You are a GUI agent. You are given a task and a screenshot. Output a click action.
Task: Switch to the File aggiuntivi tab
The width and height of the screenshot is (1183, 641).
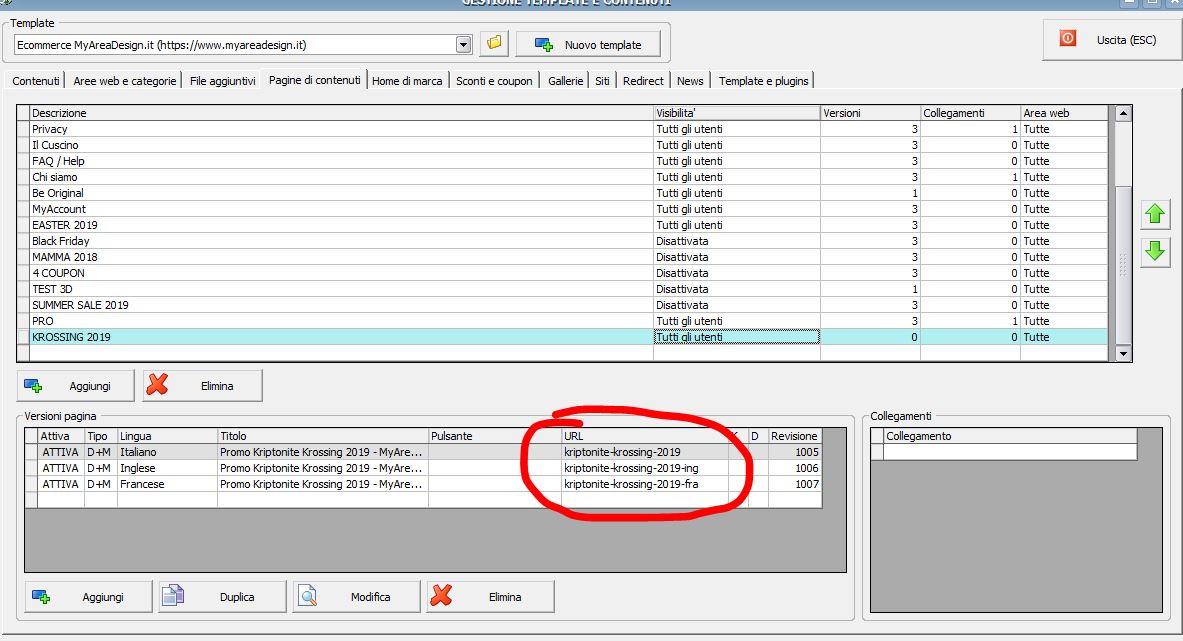[x=223, y=81]
